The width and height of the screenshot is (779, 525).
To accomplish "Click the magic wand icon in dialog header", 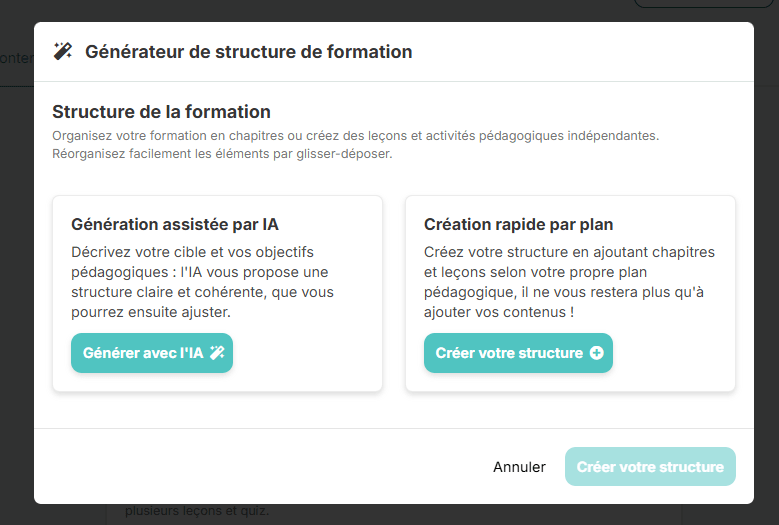I will 63,52.
